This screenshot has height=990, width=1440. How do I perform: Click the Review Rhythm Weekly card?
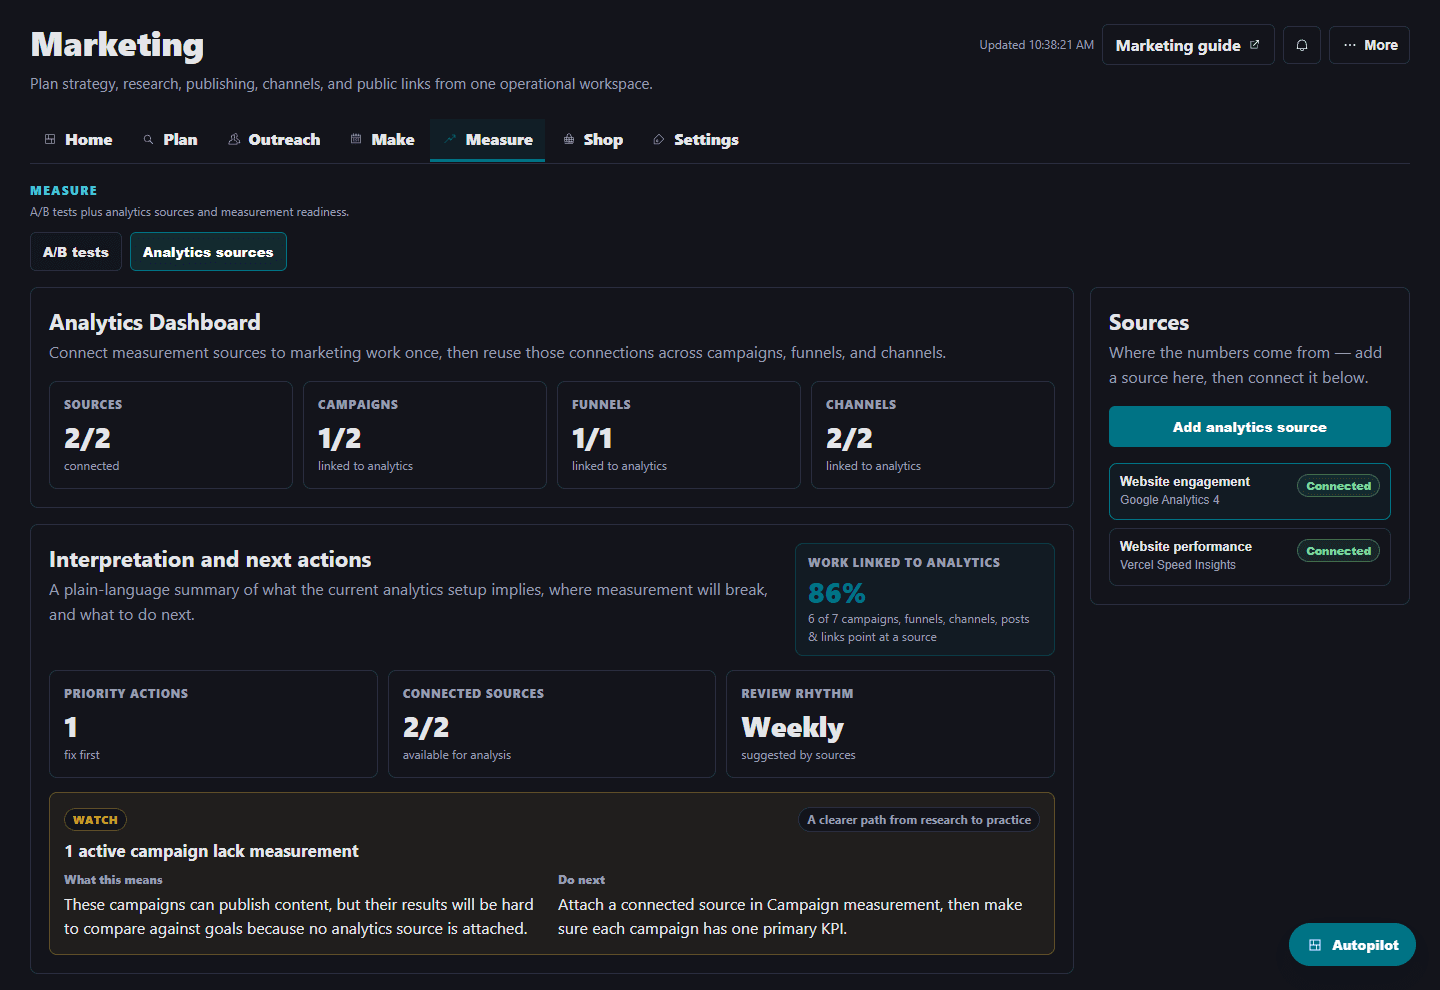(x=890, y=724)
